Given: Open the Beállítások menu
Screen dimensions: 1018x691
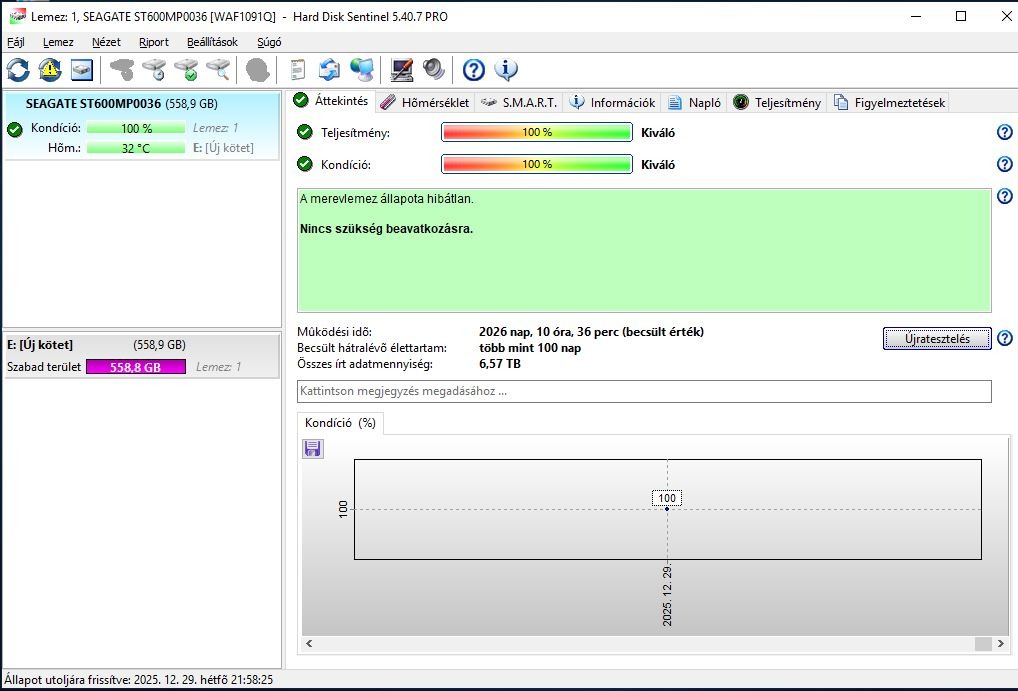Looking at the screenshot, I should point(212,42).
